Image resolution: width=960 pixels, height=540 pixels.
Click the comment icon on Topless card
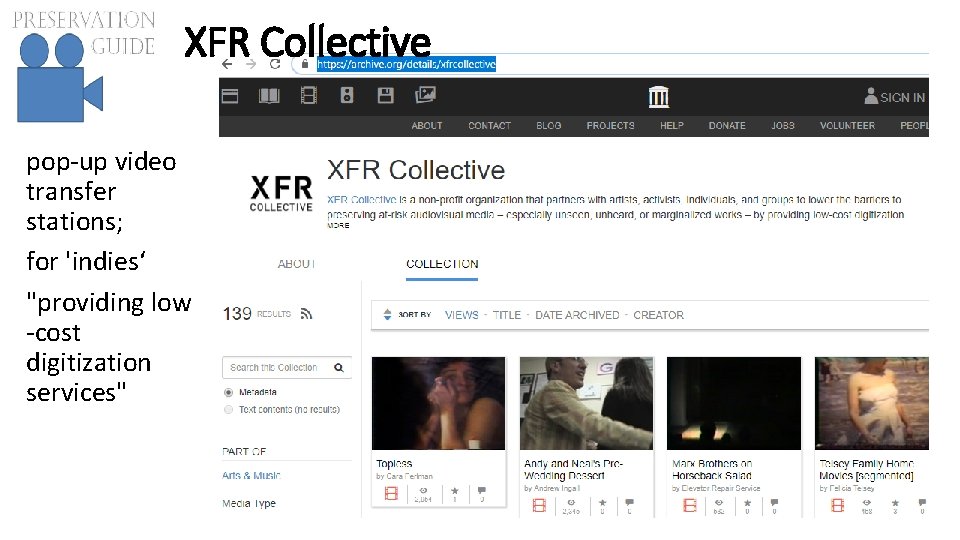(482, 490)
